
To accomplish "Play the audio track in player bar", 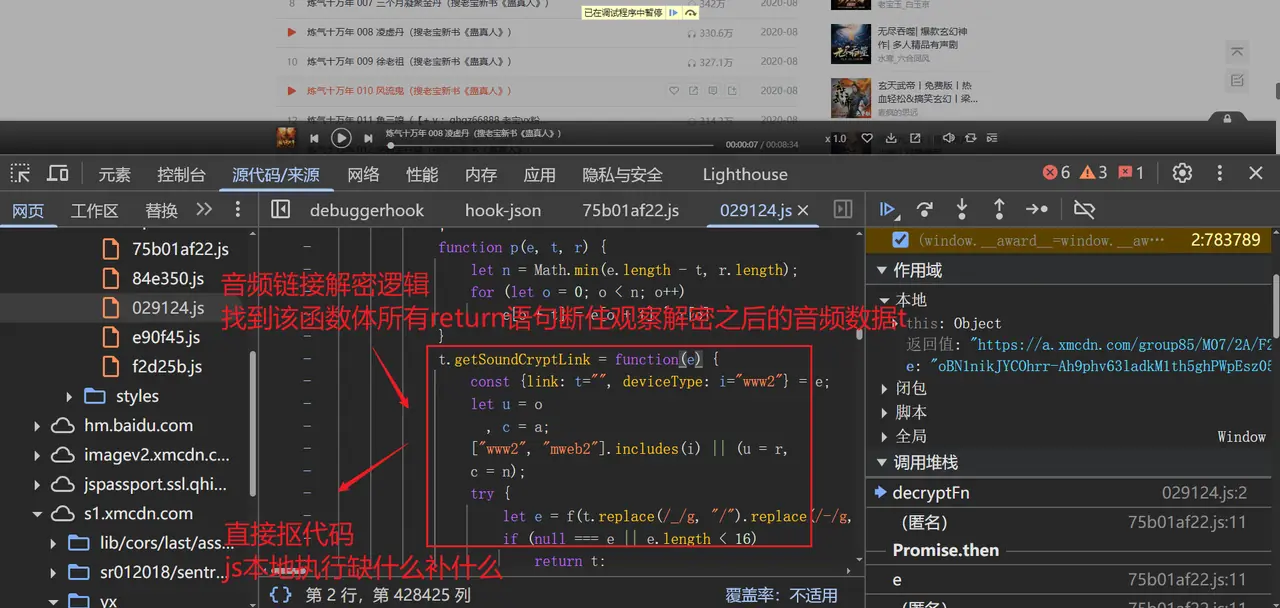I will tap(341, 138).
